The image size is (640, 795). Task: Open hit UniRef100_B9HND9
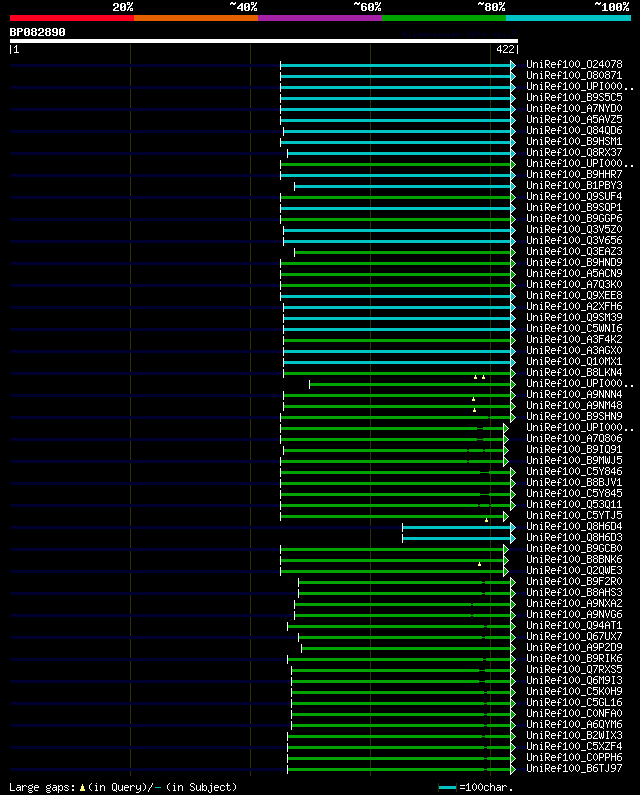tap(574, 263)
